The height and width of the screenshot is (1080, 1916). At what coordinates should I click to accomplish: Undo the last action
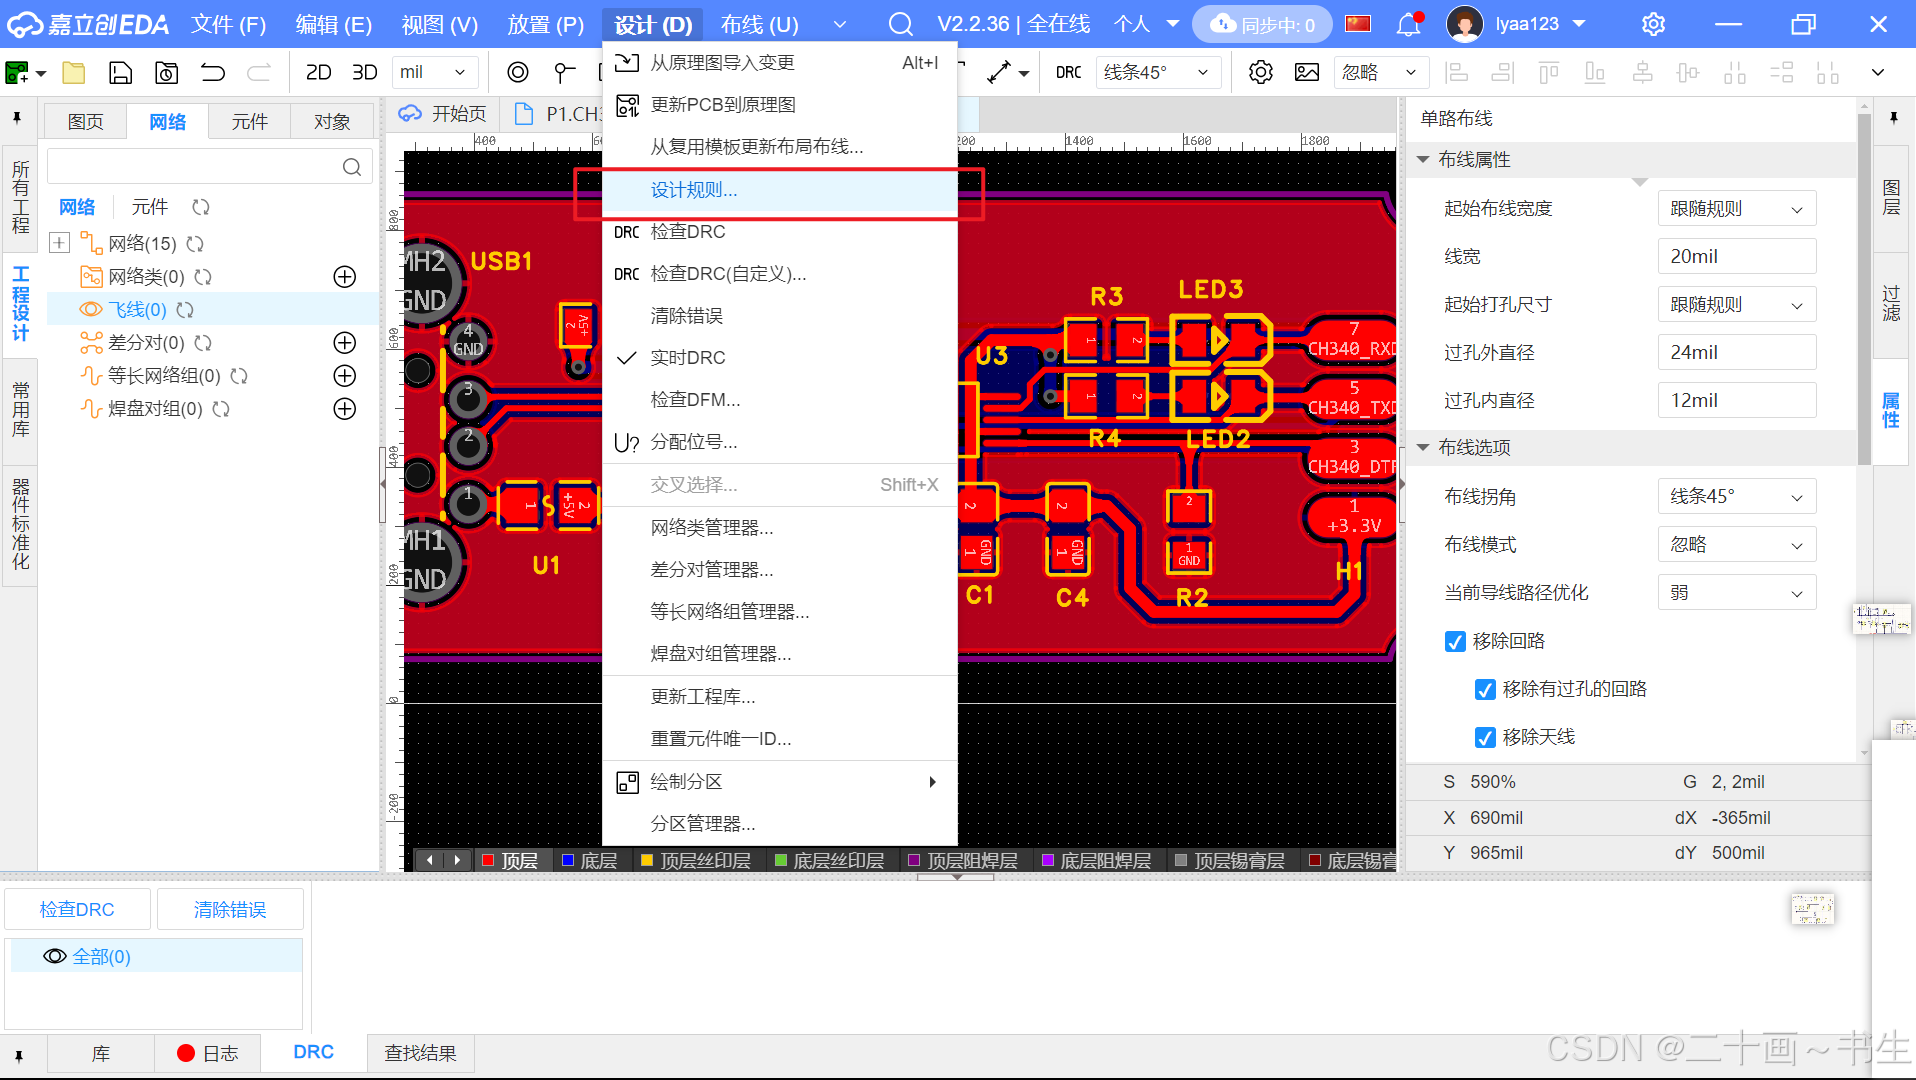[x=213, y=73]
